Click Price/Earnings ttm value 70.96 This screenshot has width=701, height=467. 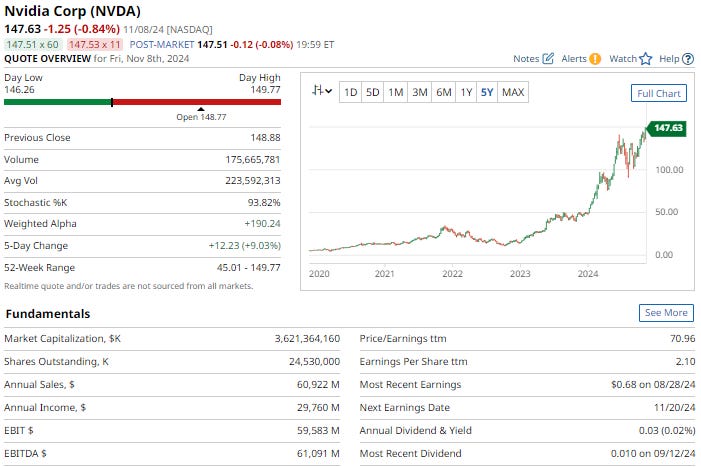pyautogui.click(x=682, y=339)
